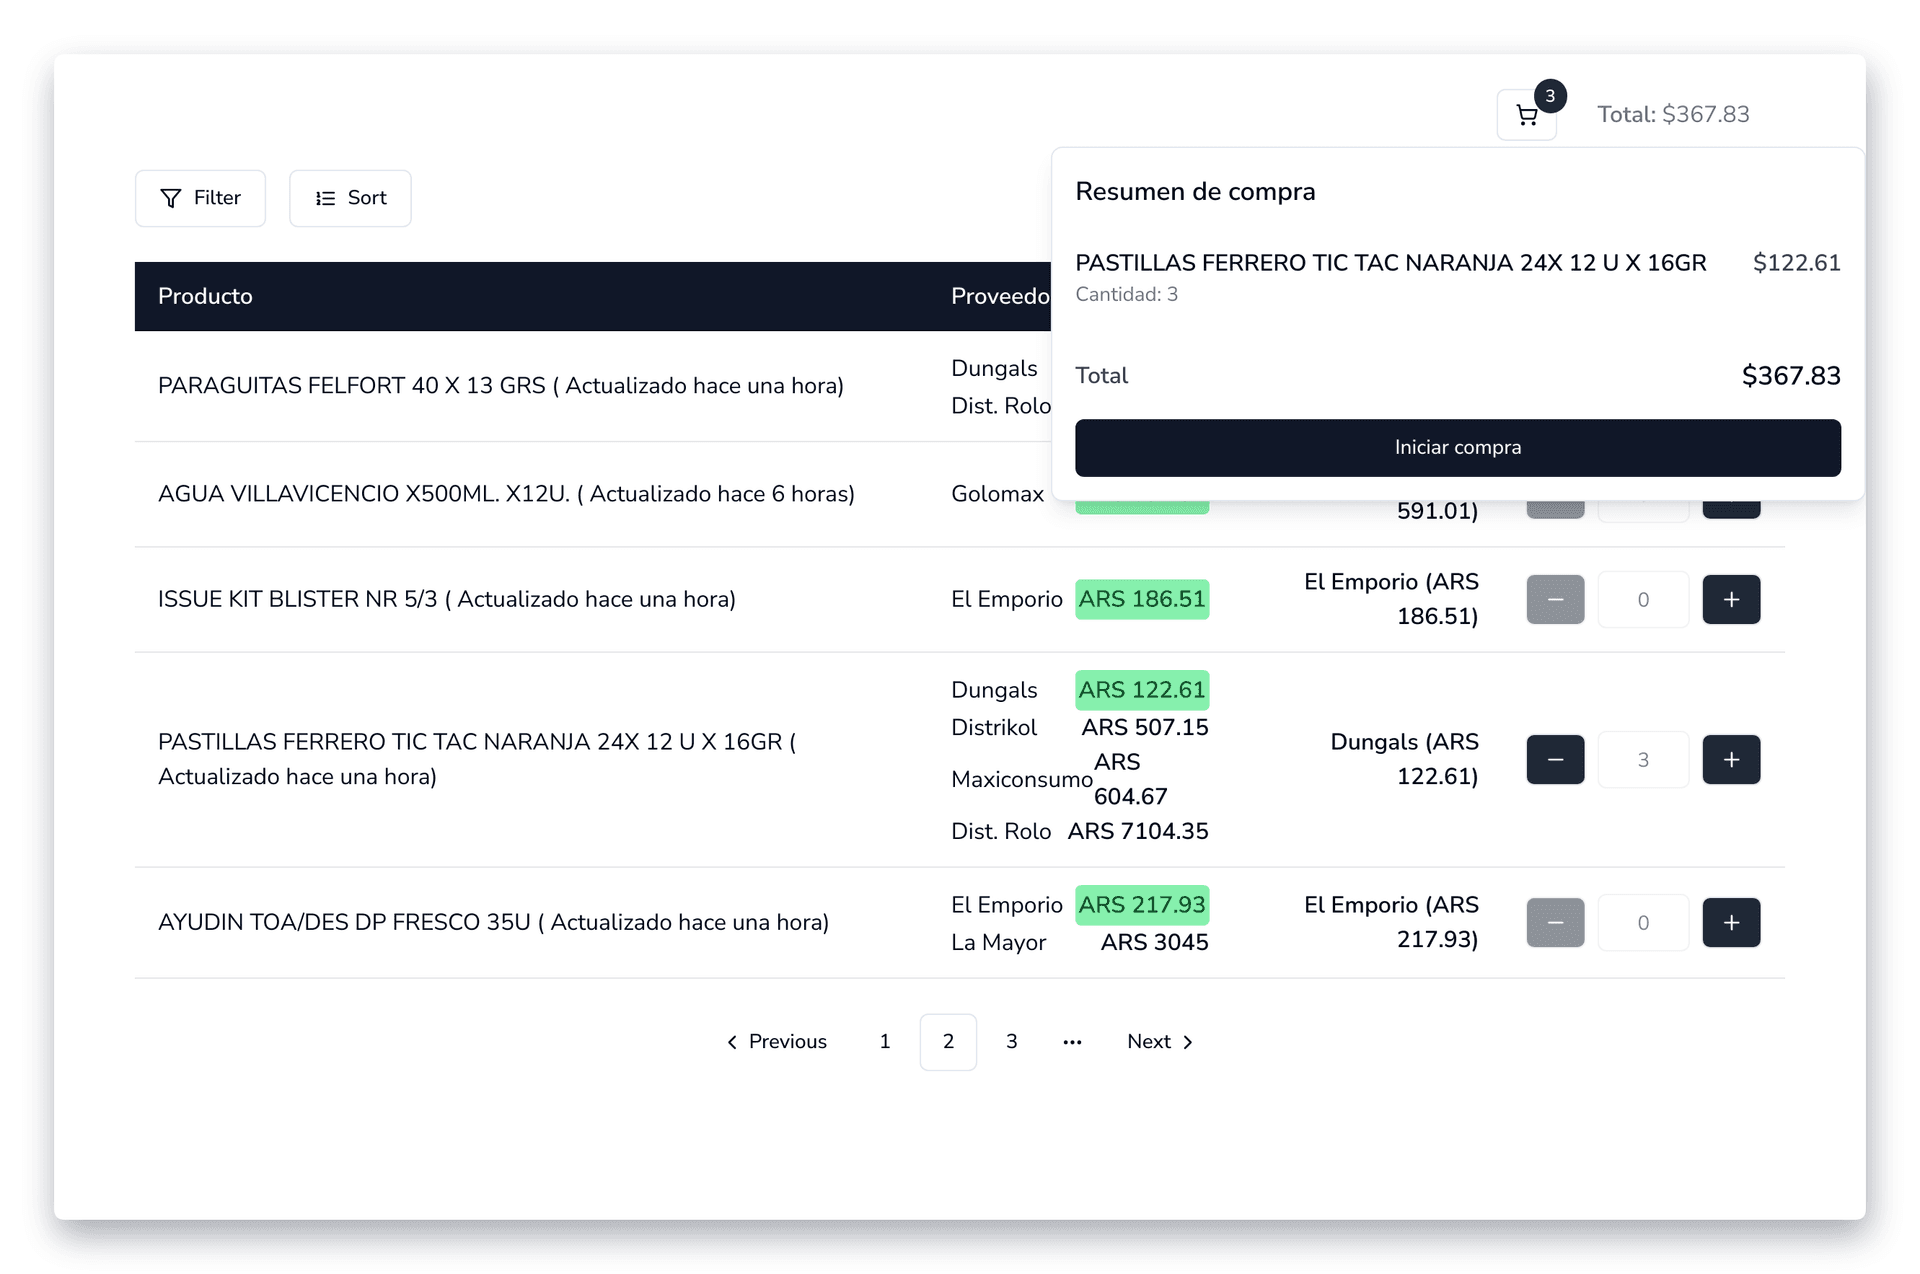Increase quantity for PASTILLAS FERRERO TIC TAC
This screenshot has height=1274, width=1920.
point(1731,759)
